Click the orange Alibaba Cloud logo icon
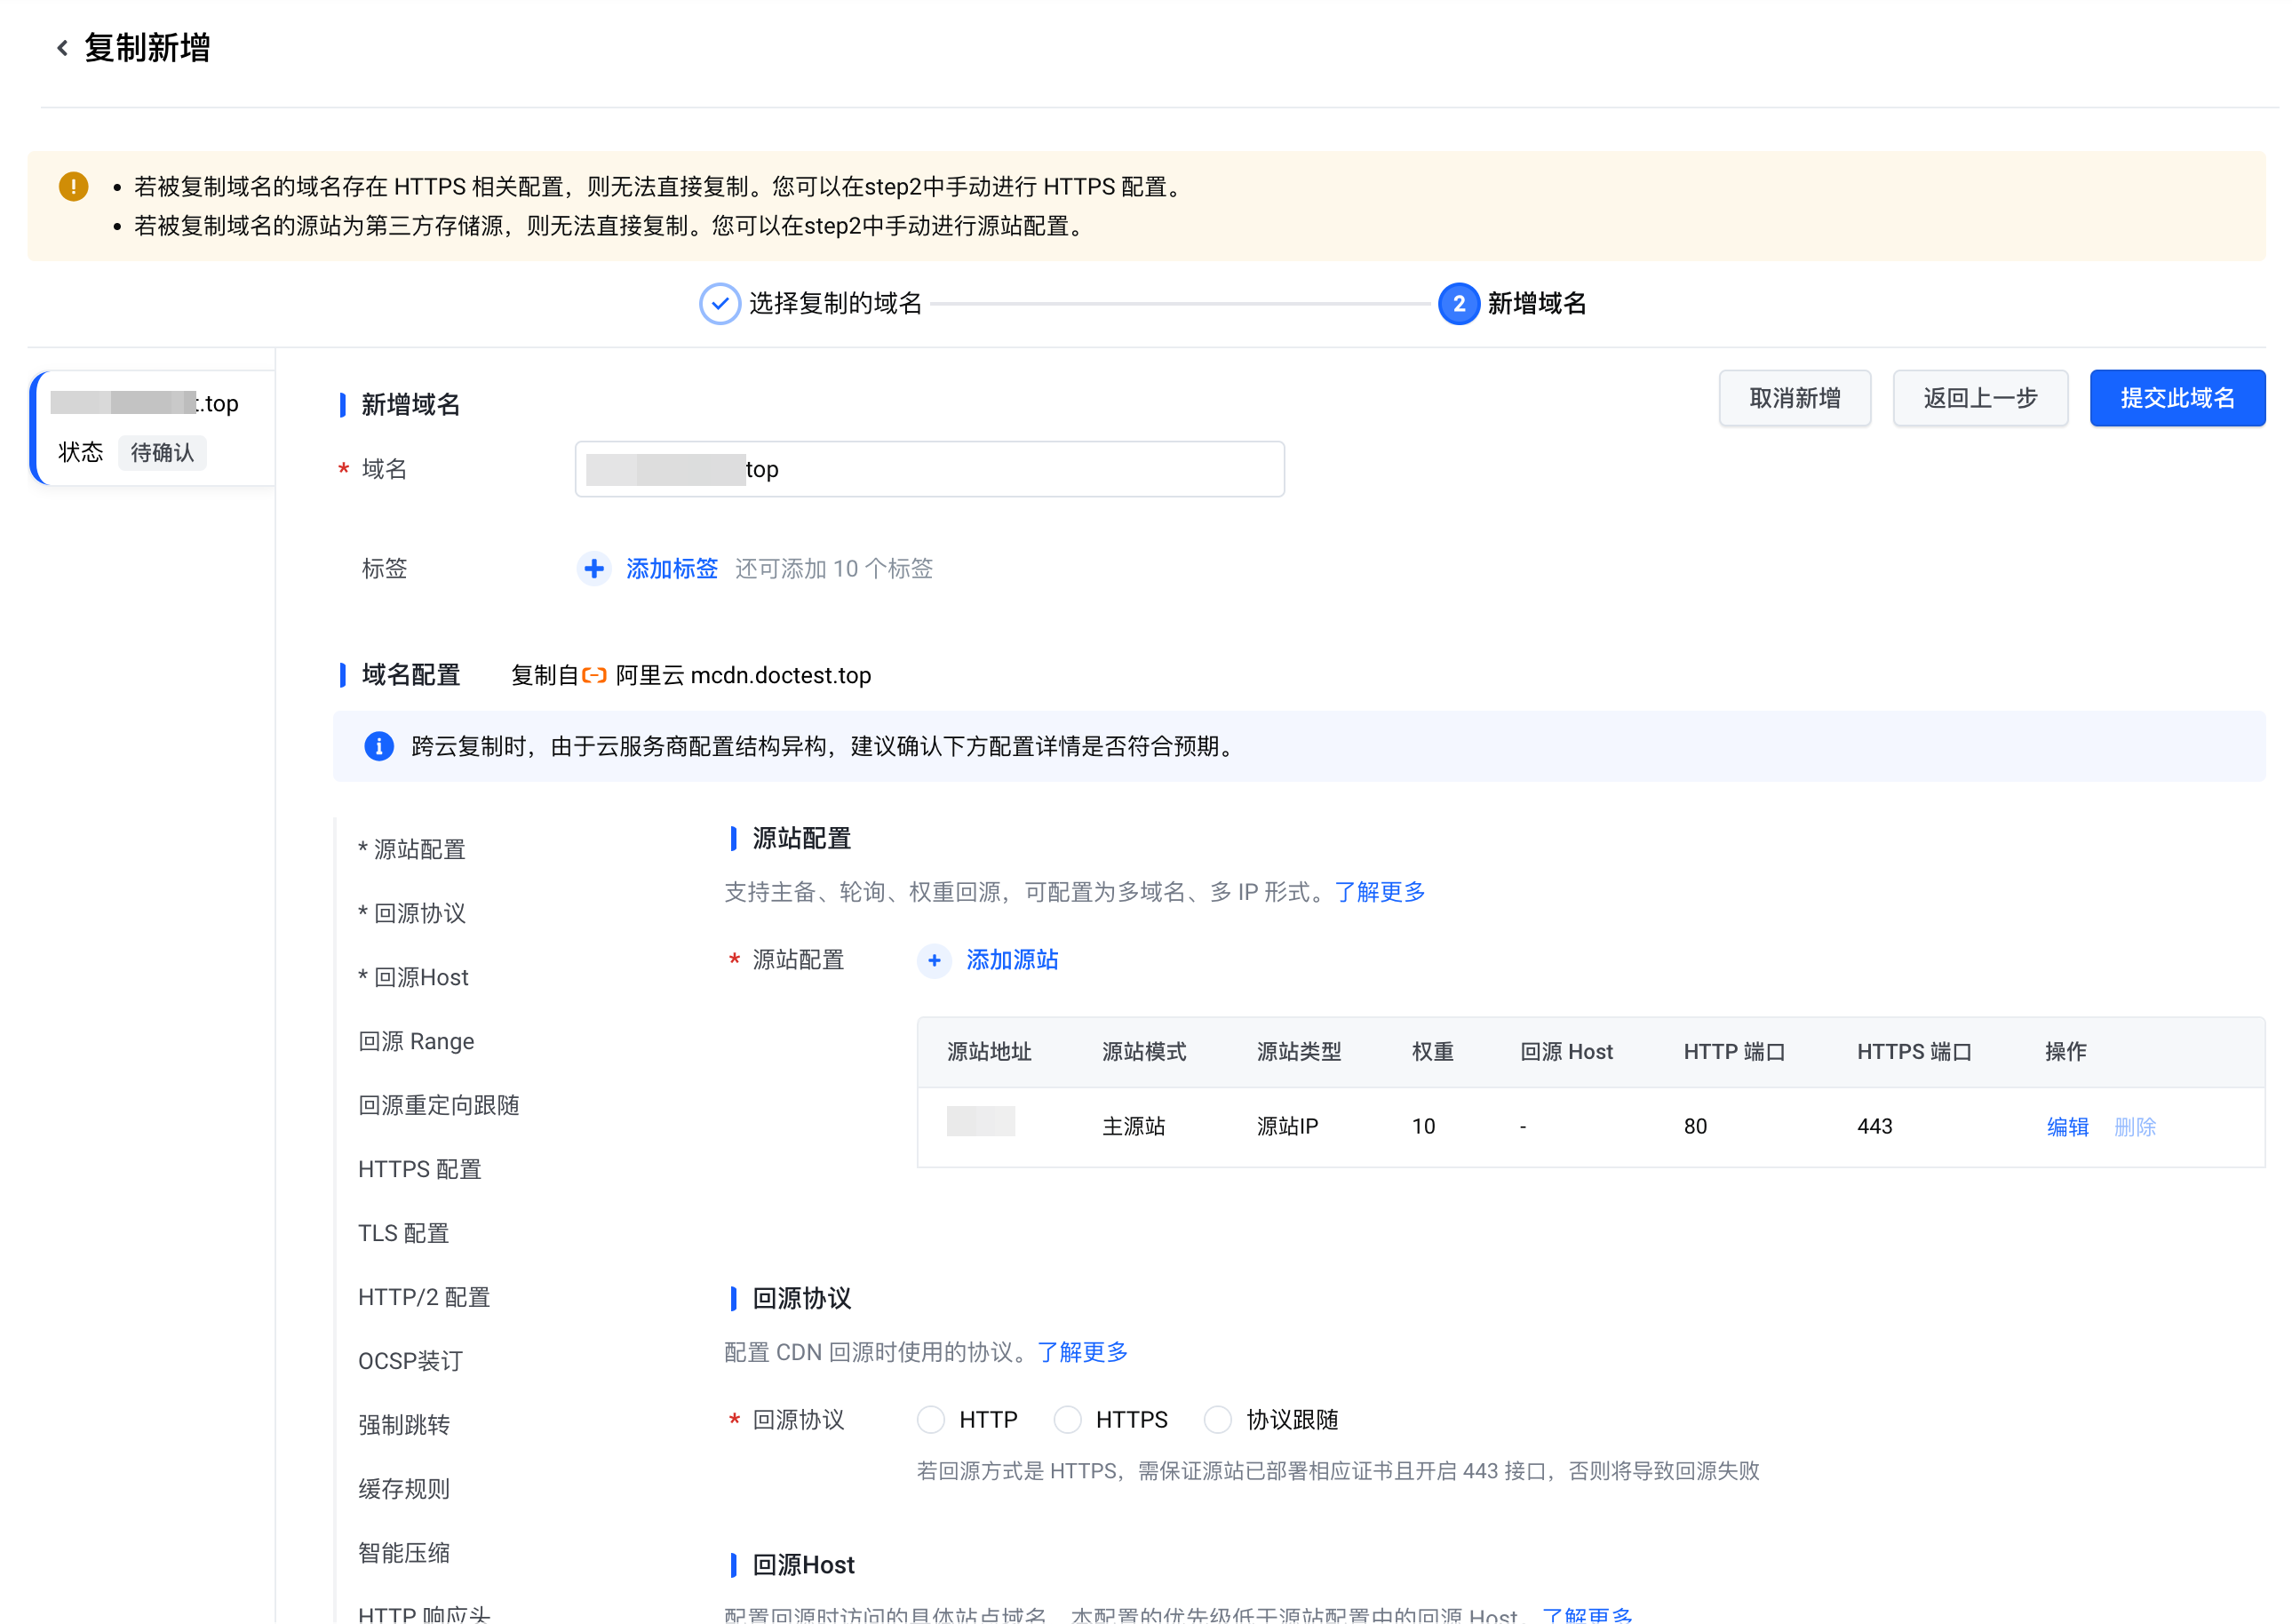Viewport: 2292px width, 1624px height. [x=595, y=676]
